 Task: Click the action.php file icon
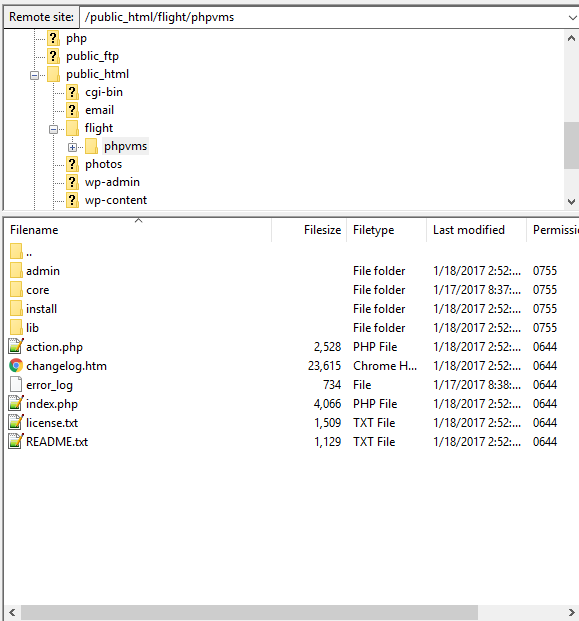[x=16, y=346]
